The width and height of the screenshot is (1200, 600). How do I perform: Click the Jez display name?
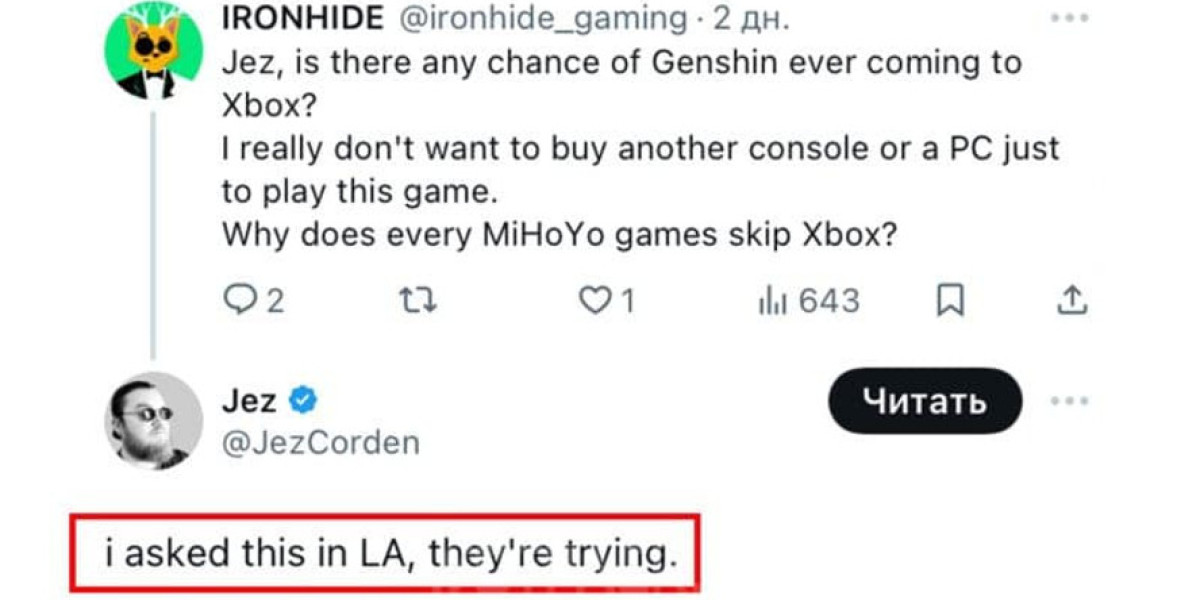tap(249, 402)
